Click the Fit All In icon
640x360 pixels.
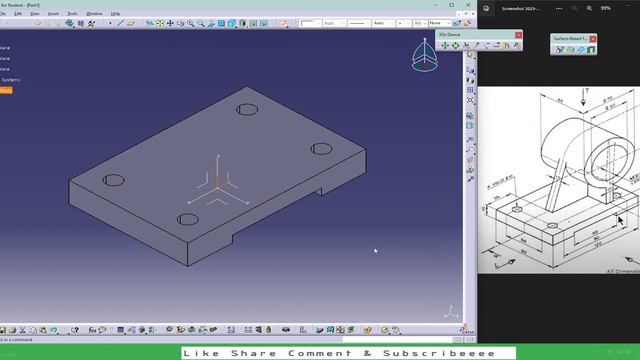pyautogui.click(x=160, y=24)
